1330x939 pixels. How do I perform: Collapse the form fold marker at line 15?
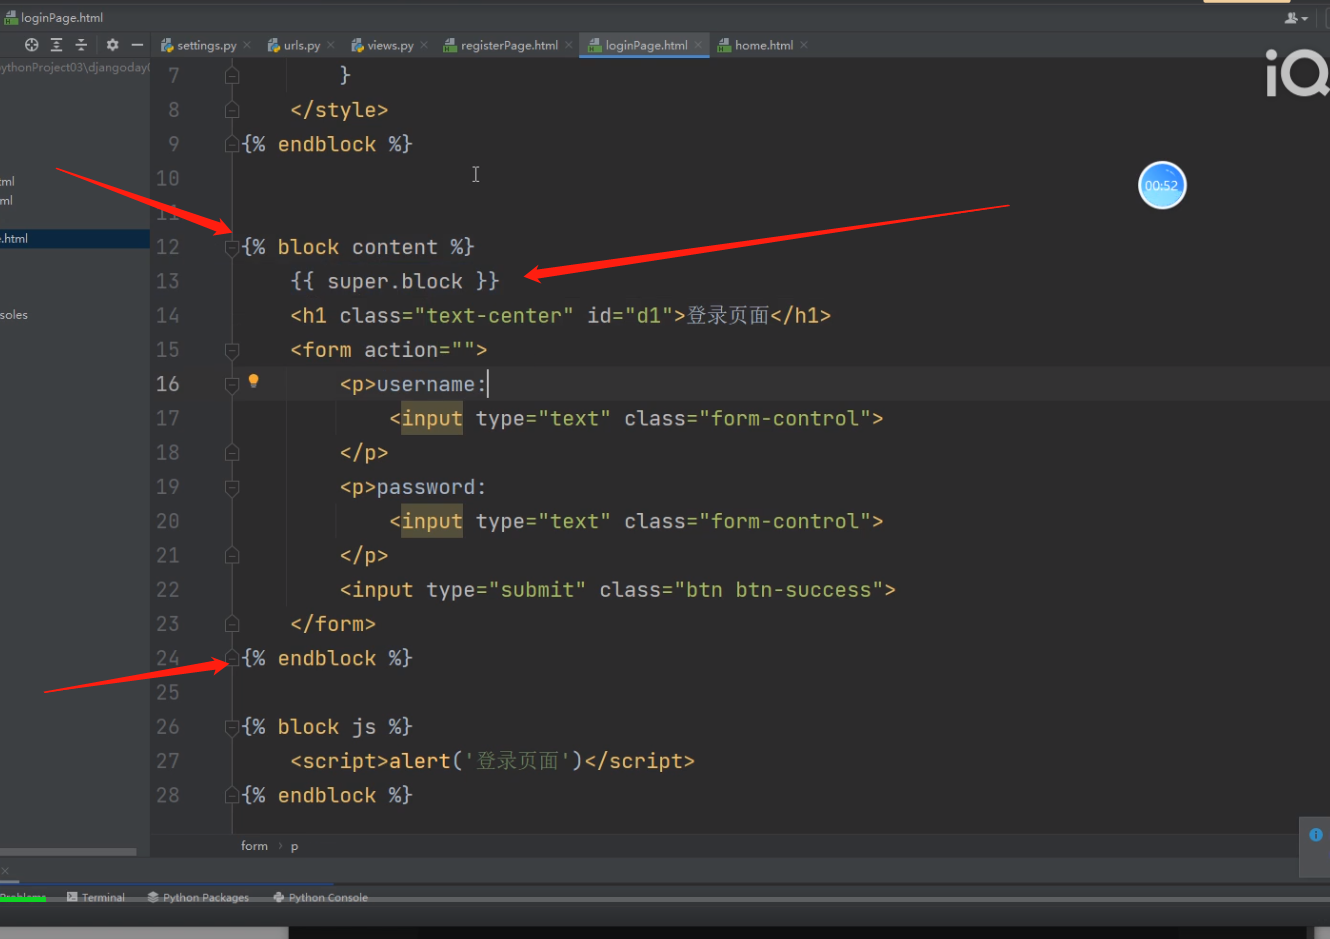(x=232, y=350)
